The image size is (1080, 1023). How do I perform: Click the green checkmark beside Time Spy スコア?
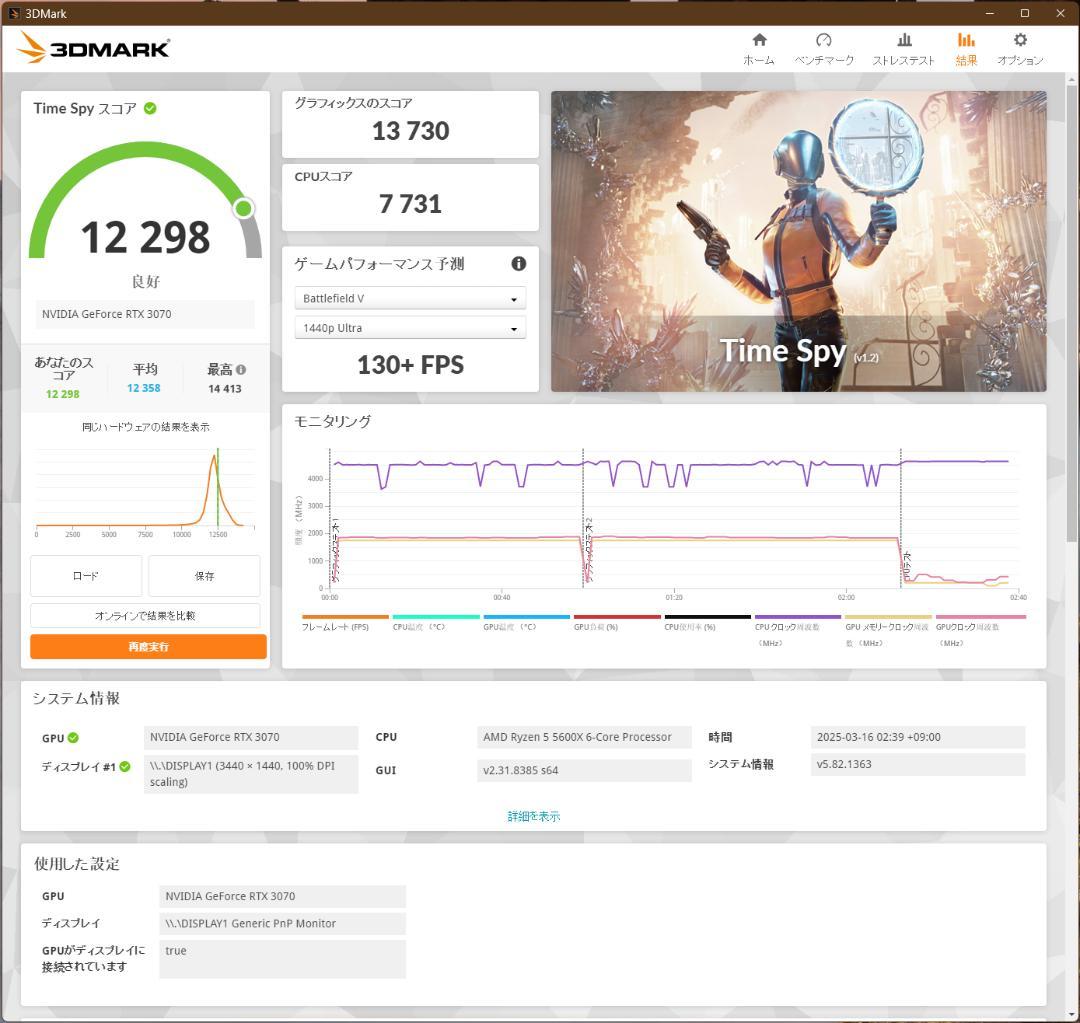149,108
